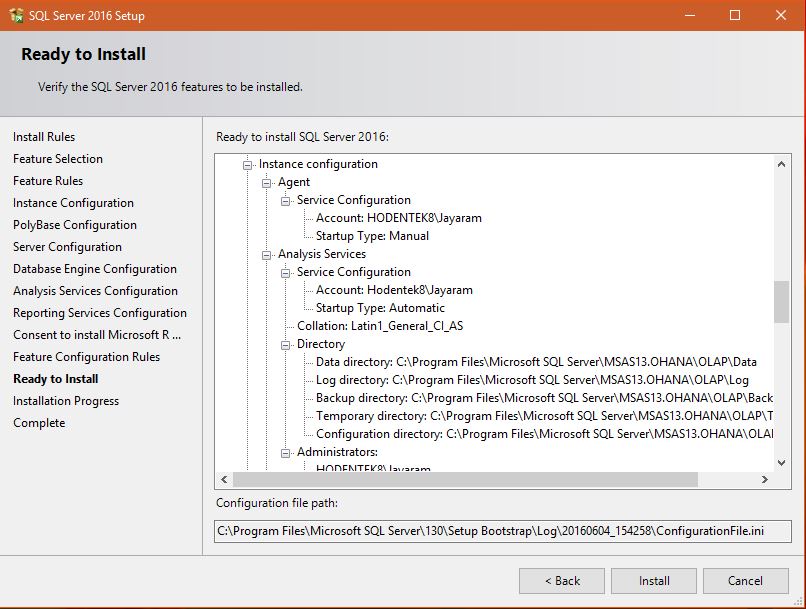
Task: Click the Configuration file path field
Action: [500, 531]
